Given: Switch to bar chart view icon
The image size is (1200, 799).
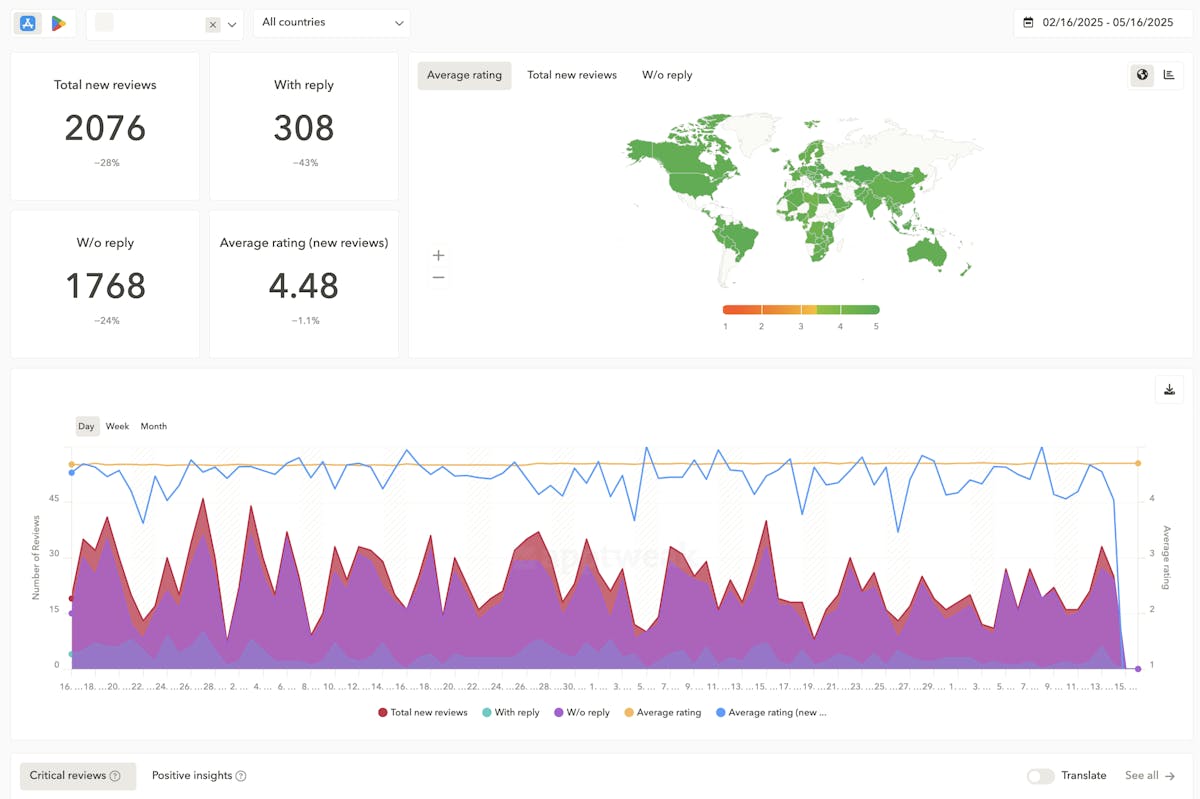Looking at the screenshot, I should (x=1168, y=75).
